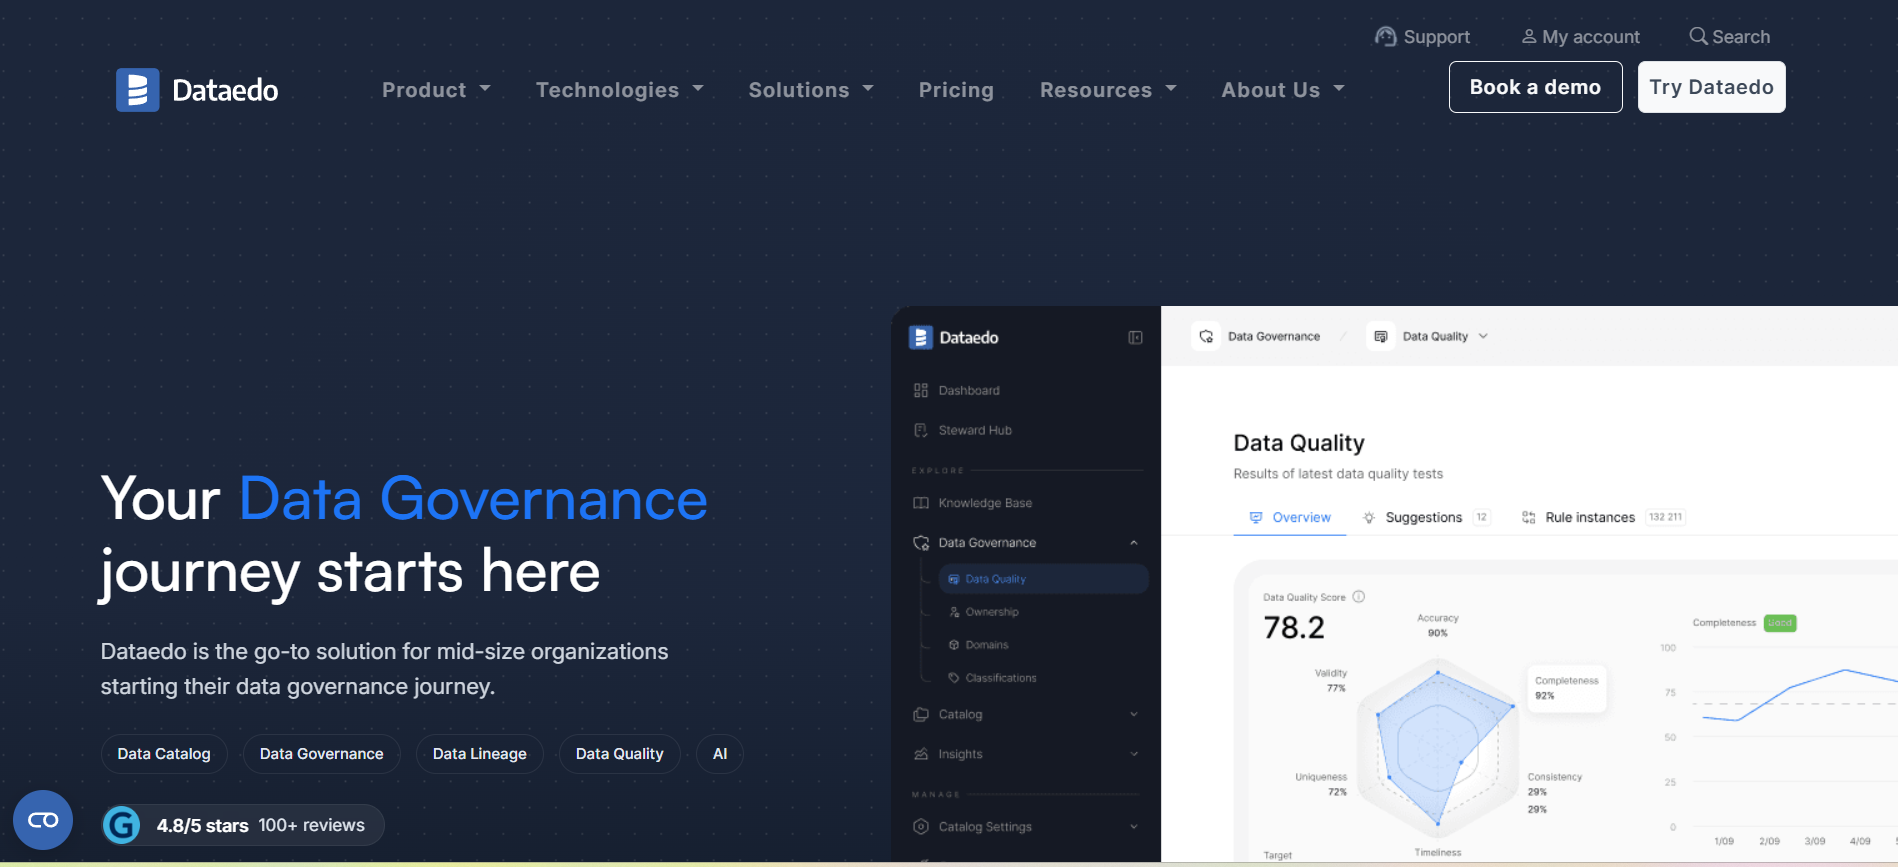Click the Data Governance breadcrumb icon

(x=1206, y=337)
